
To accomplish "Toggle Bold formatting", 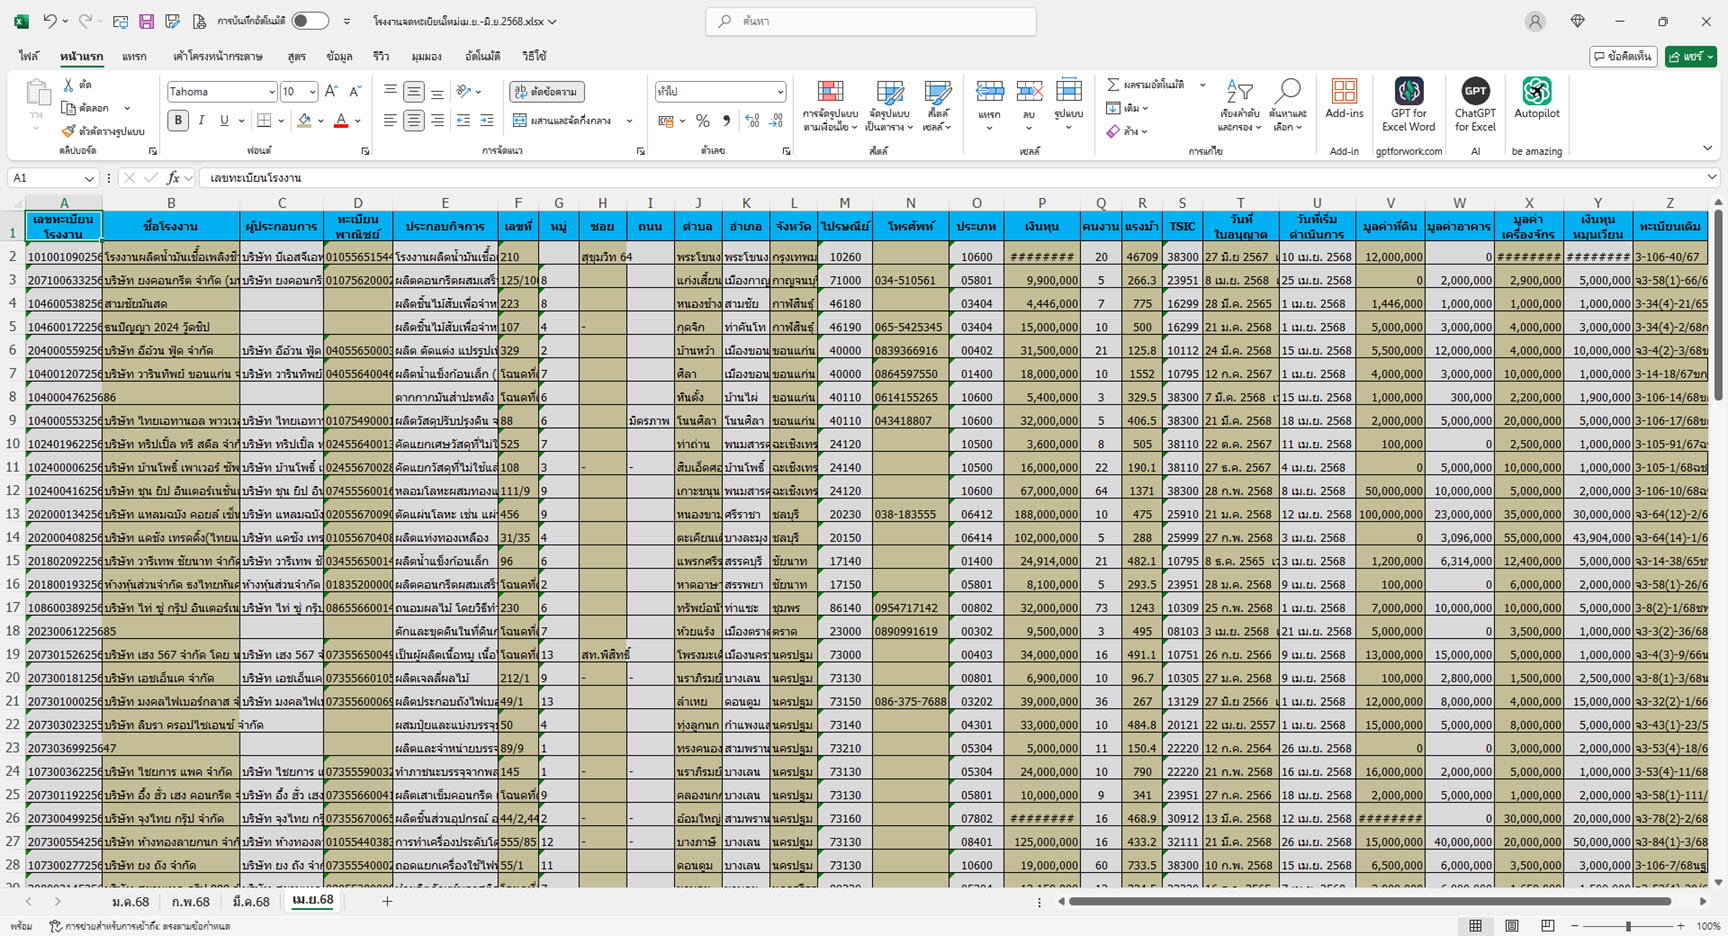I will click(178, 120).
